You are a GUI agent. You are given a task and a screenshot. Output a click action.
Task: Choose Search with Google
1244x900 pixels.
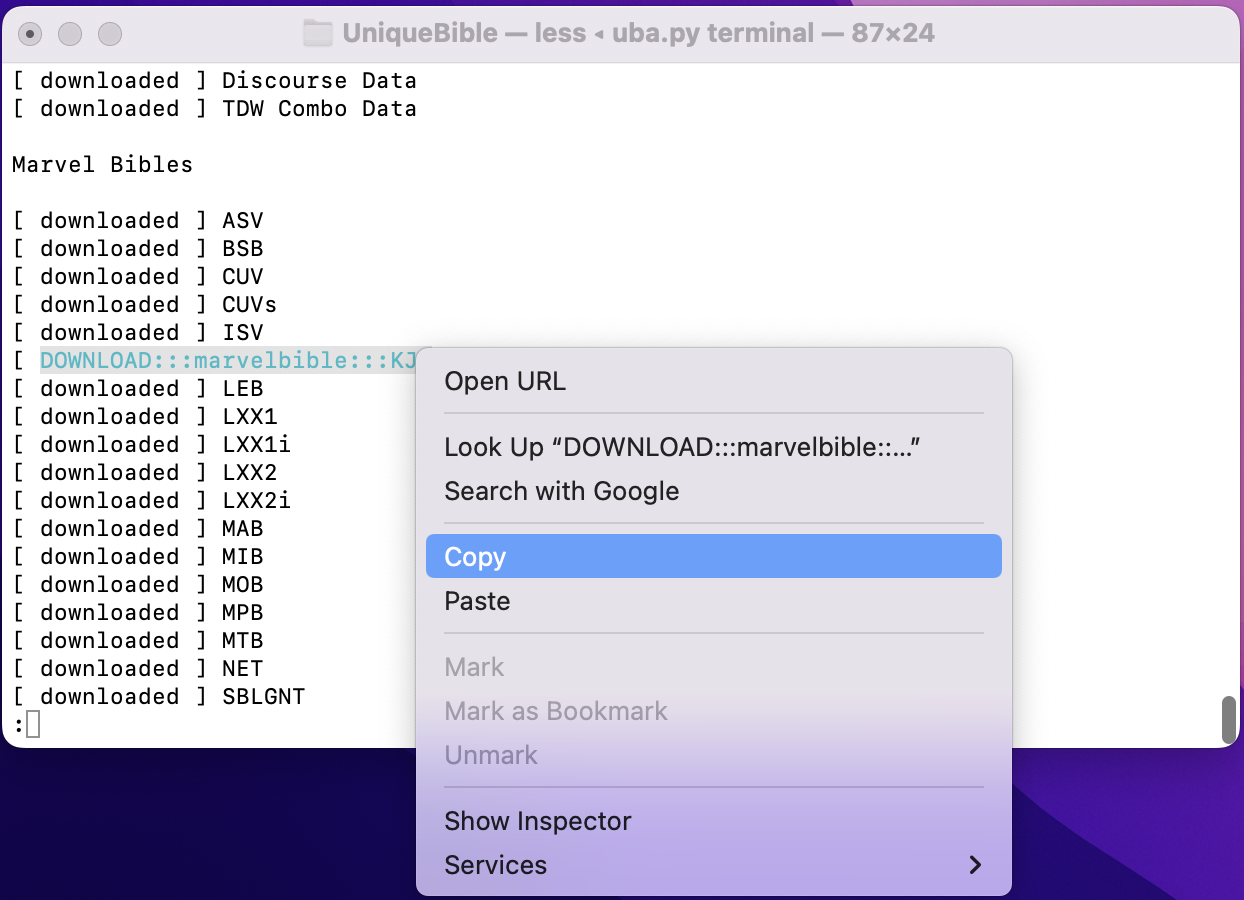[713, 491]
